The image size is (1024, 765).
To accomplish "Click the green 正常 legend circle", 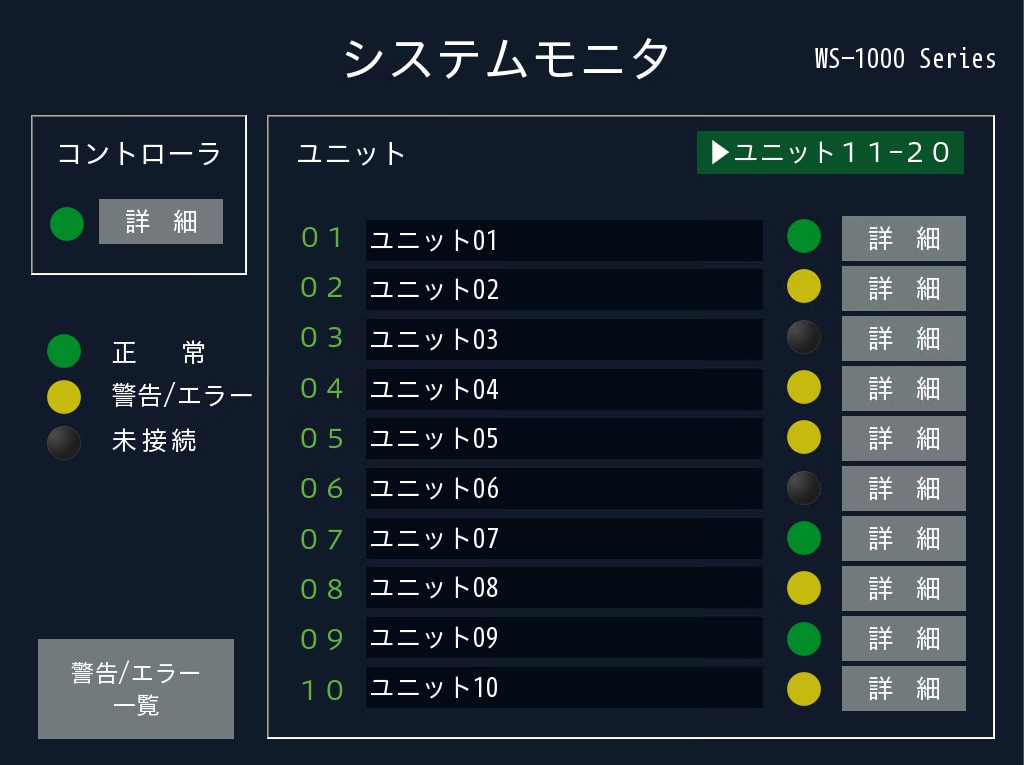I will tap(64, 352).
